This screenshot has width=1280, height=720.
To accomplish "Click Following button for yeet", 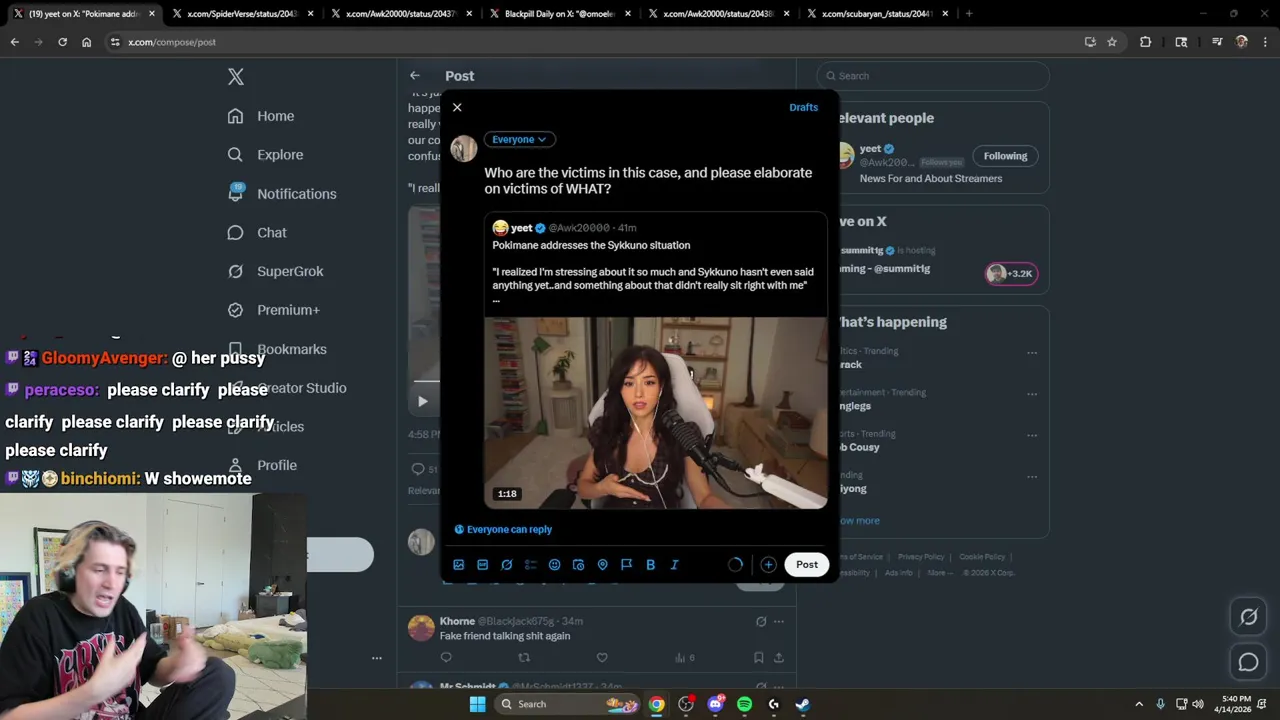I will point(1005,156).
